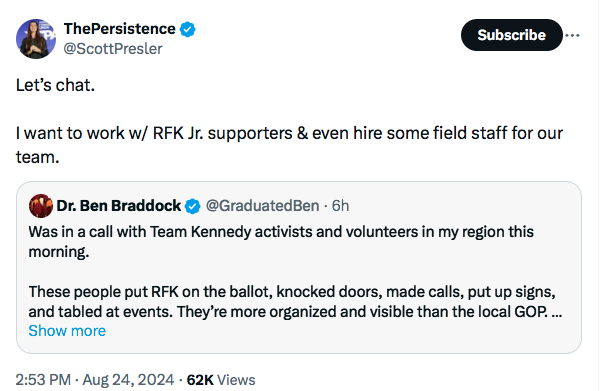Viewport: 602px width, 391px height.
Task: Visit the @GraduatedBen handle
Action: 263,206
